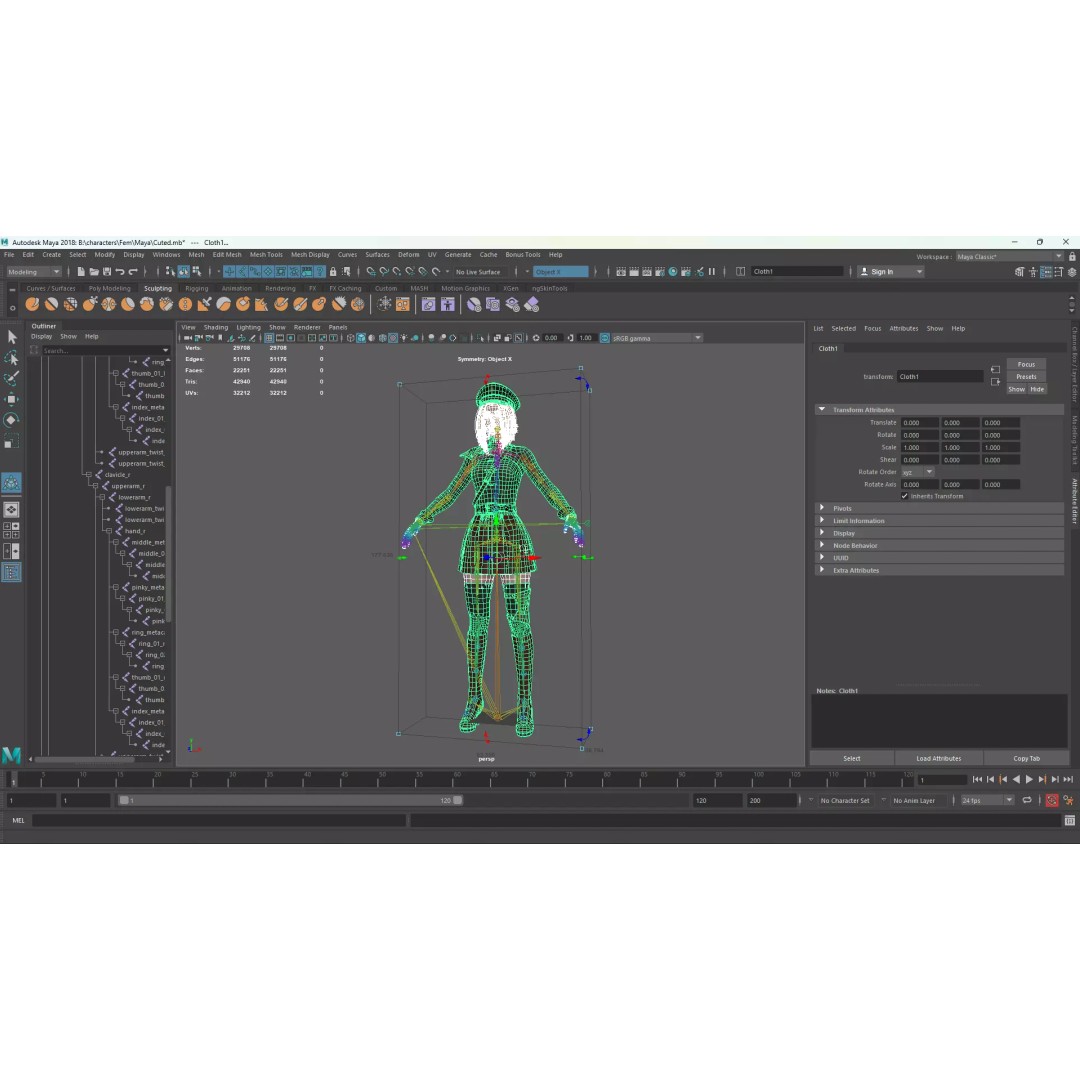Activate the Move tool in toolbox
1080x1080 pixels.
click(12, 399)
